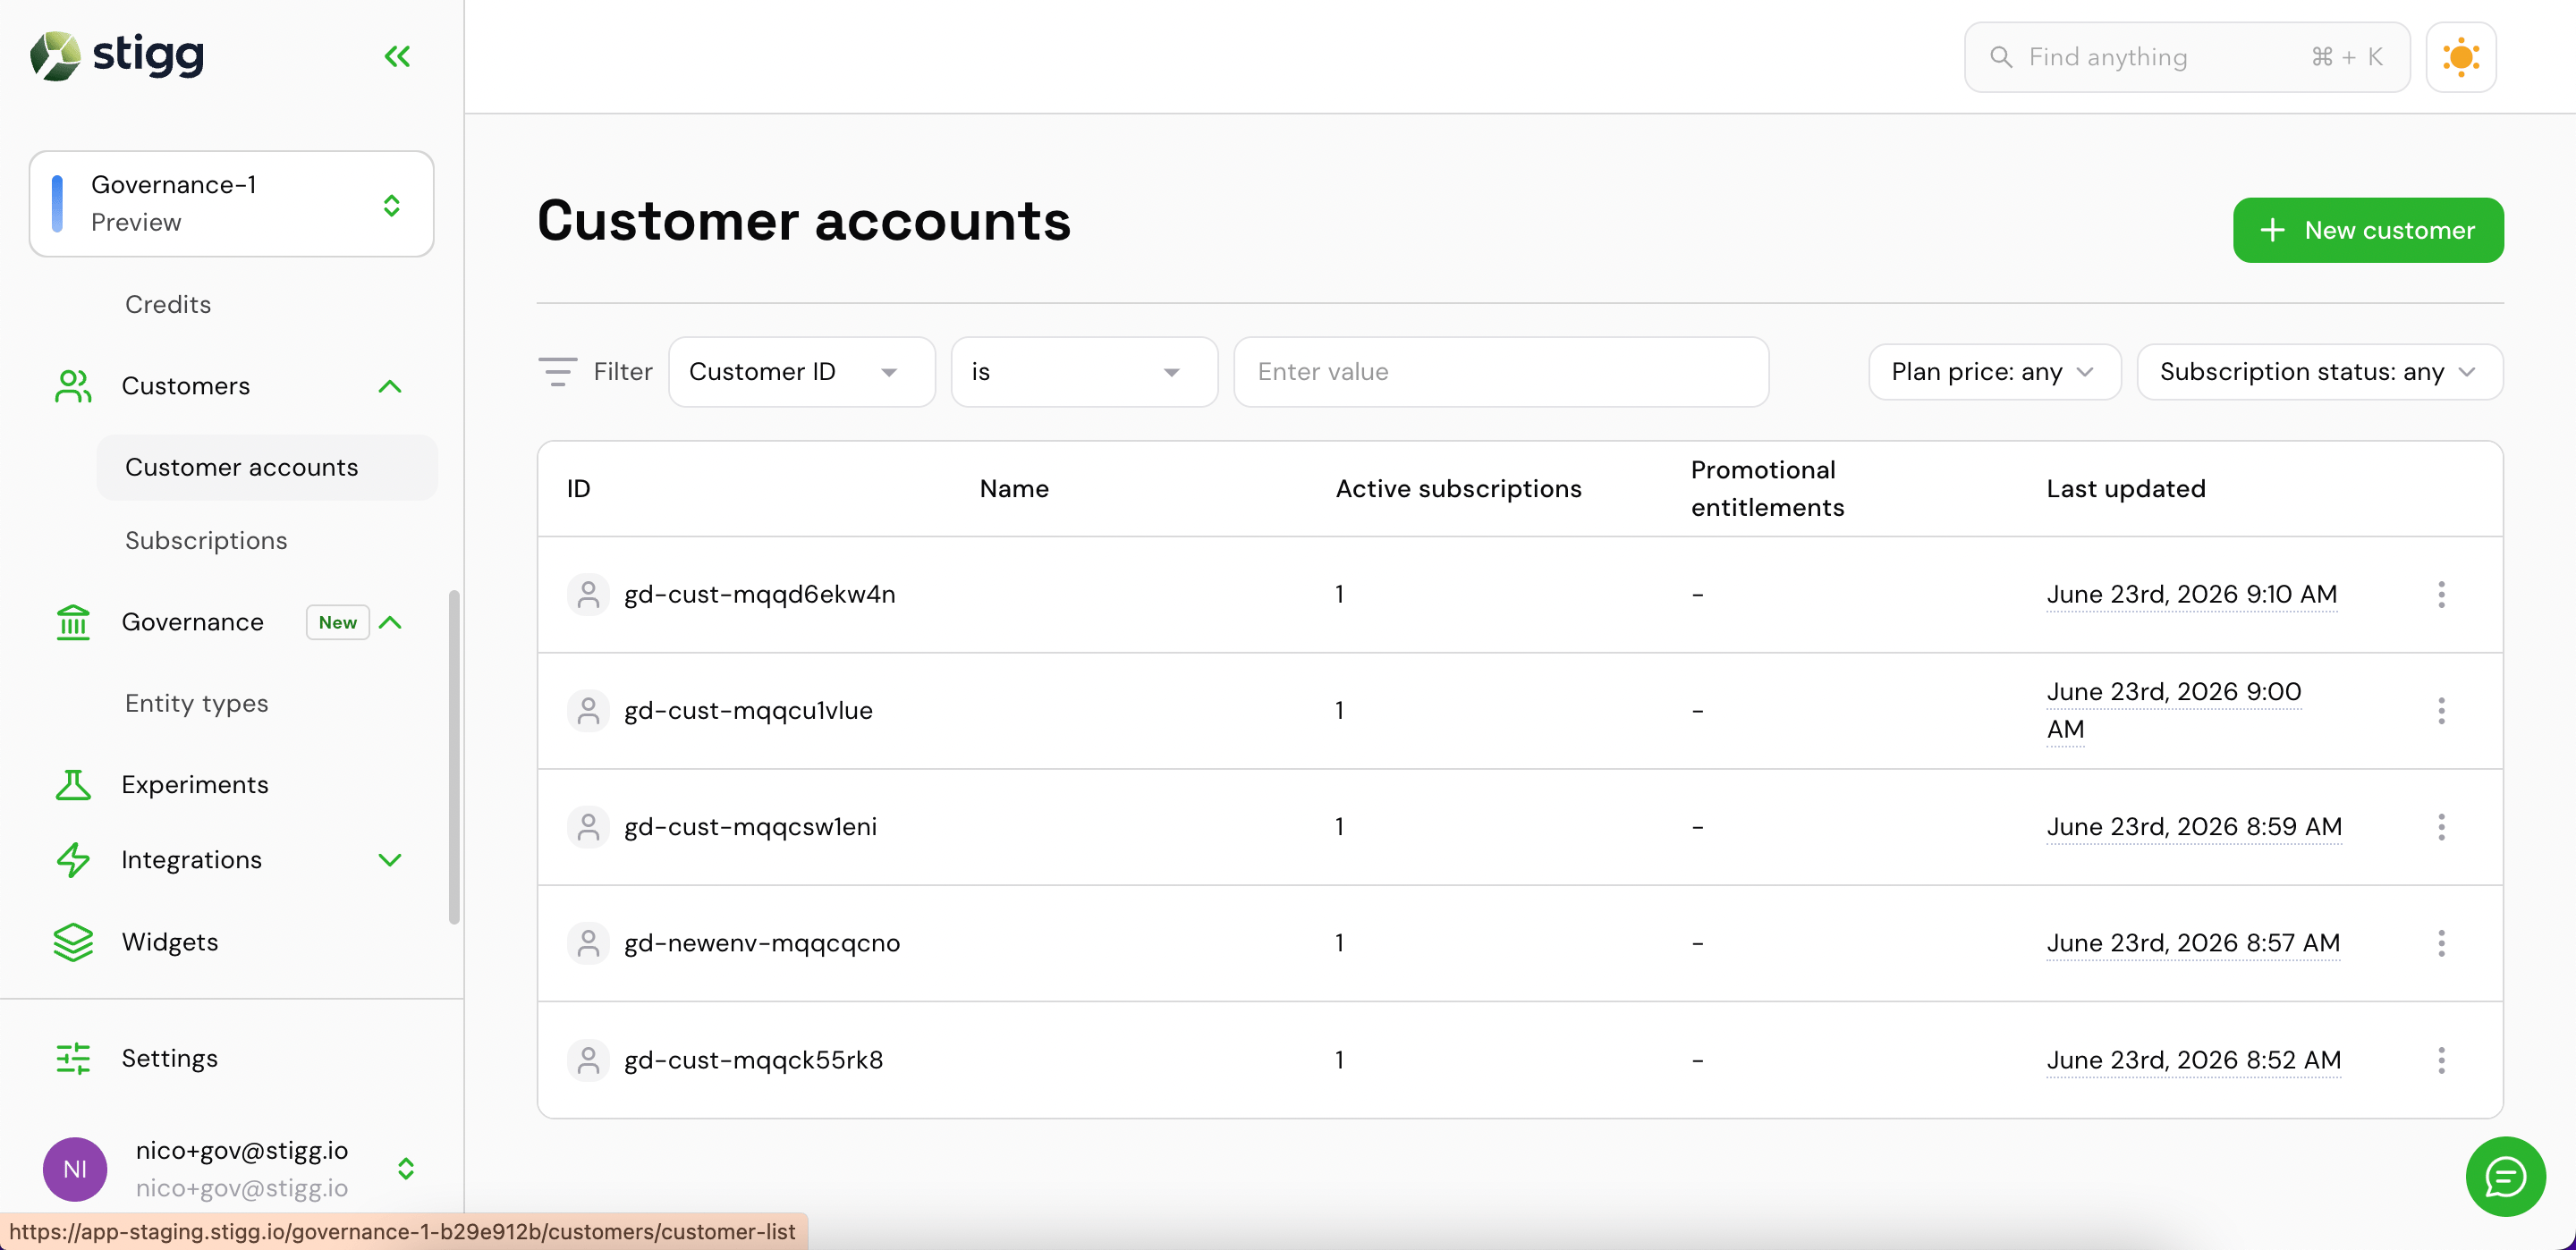Click the Filter lines icon
This screenshot has width=2576, height=1250.
tap(558, 372)
